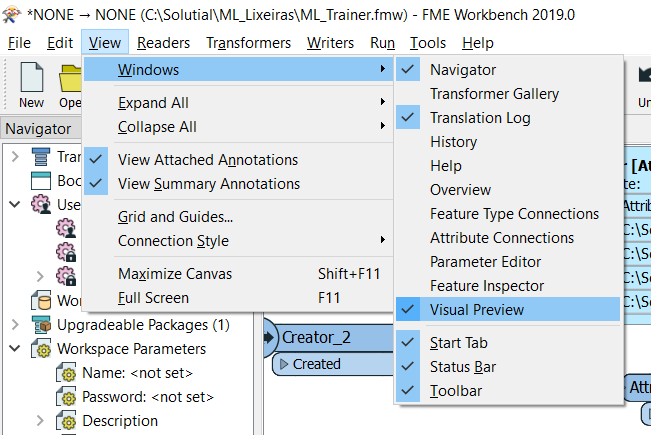Open the Tools menu
The width and height of the screenshot is (651, 435).
428,43
